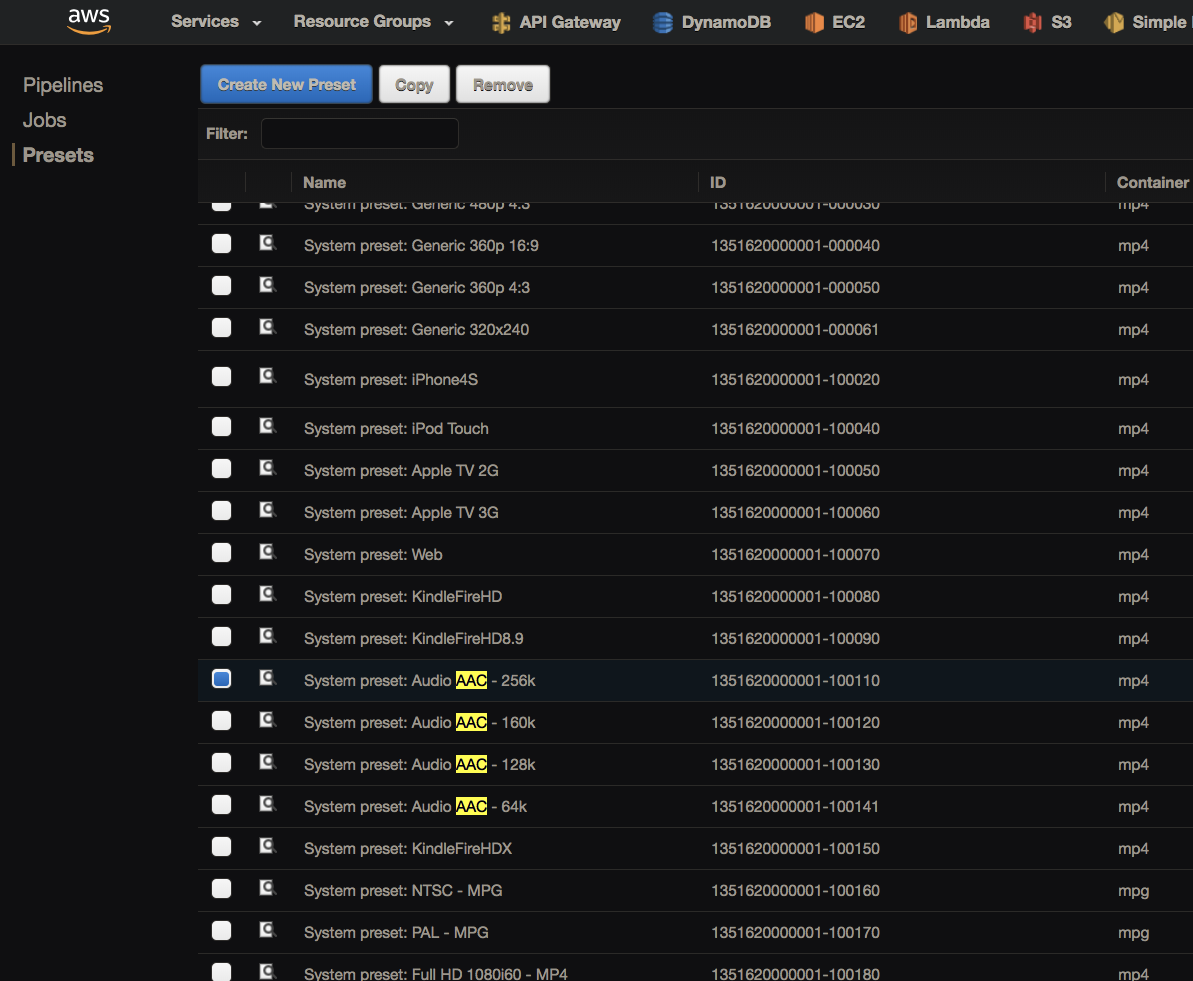Screen dimensions: 1193x981
Task: View details icon for Apple TV 2G
Action: [267, 468]
